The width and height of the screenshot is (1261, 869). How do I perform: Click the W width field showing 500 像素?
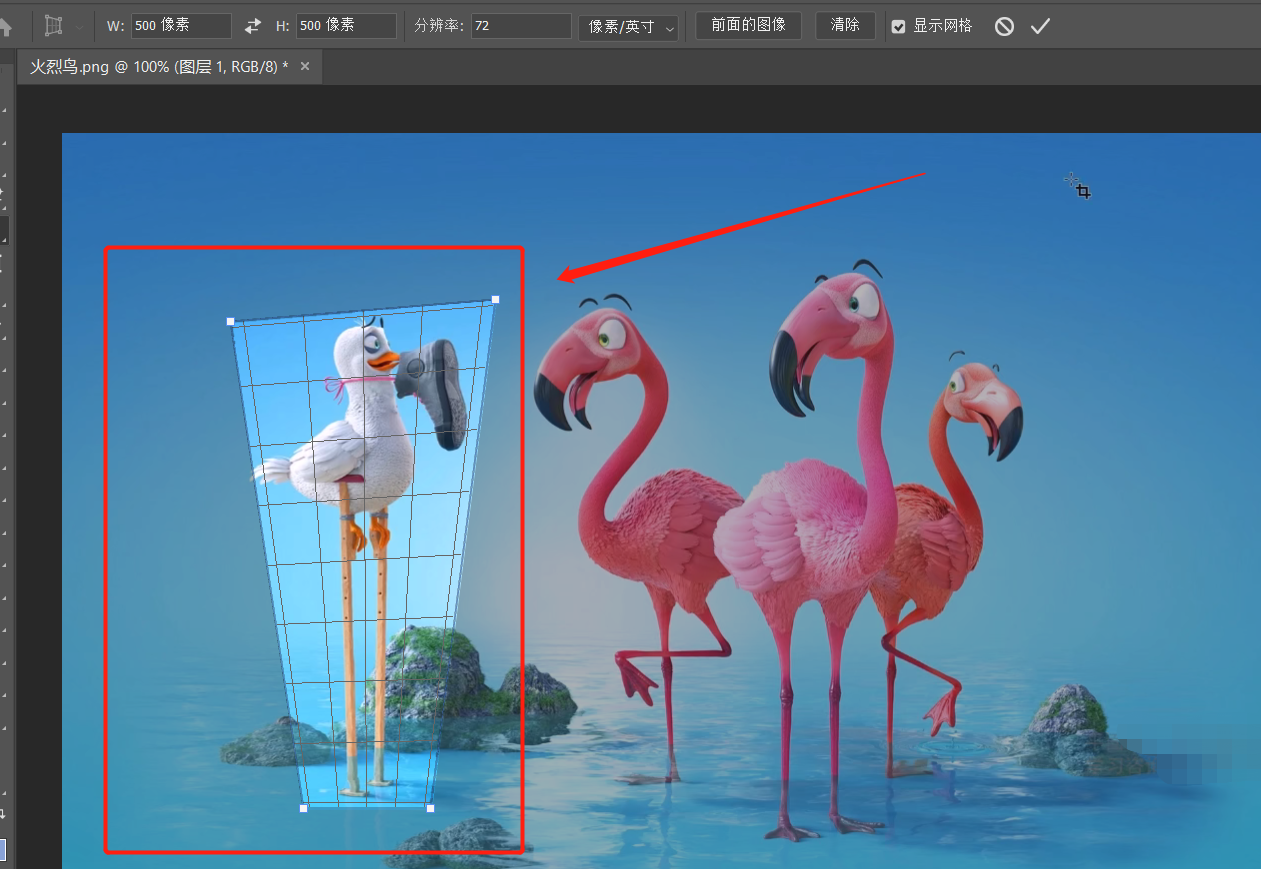coord(181,26)
